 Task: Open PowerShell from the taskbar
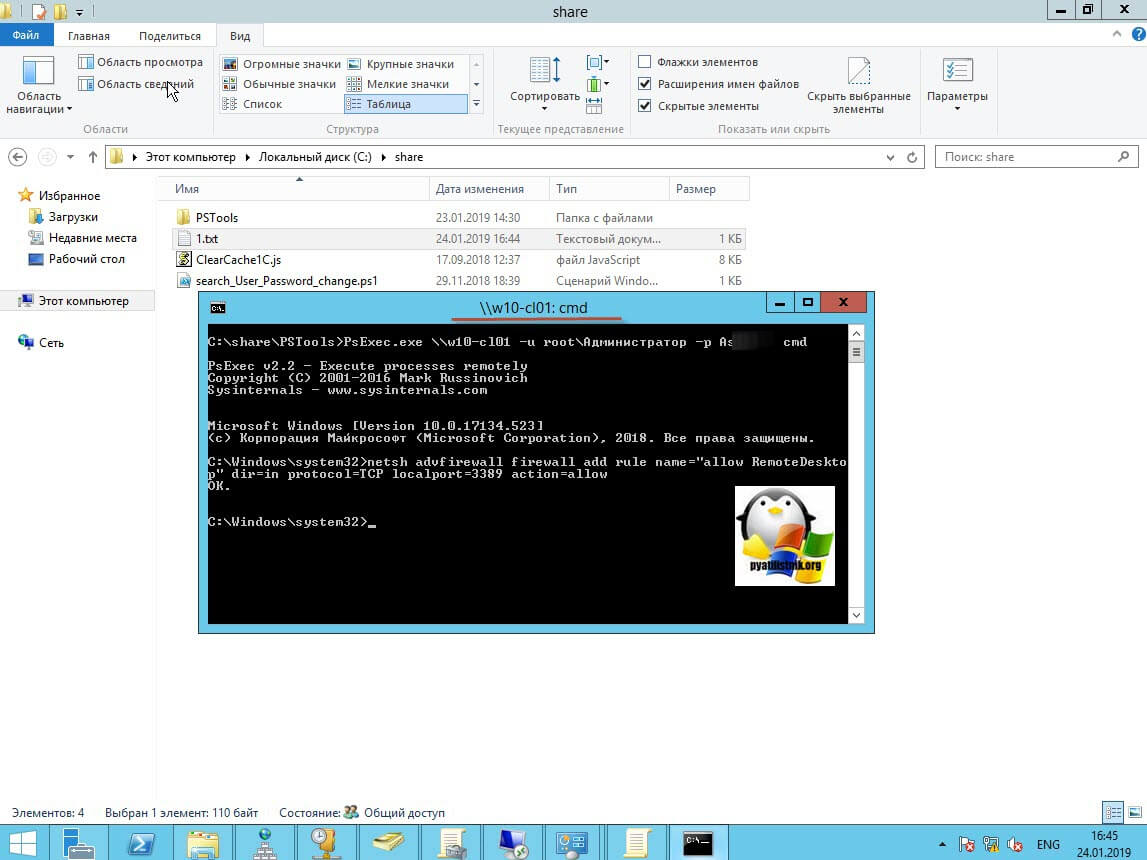pyautogui.click(x=140, y=843)
